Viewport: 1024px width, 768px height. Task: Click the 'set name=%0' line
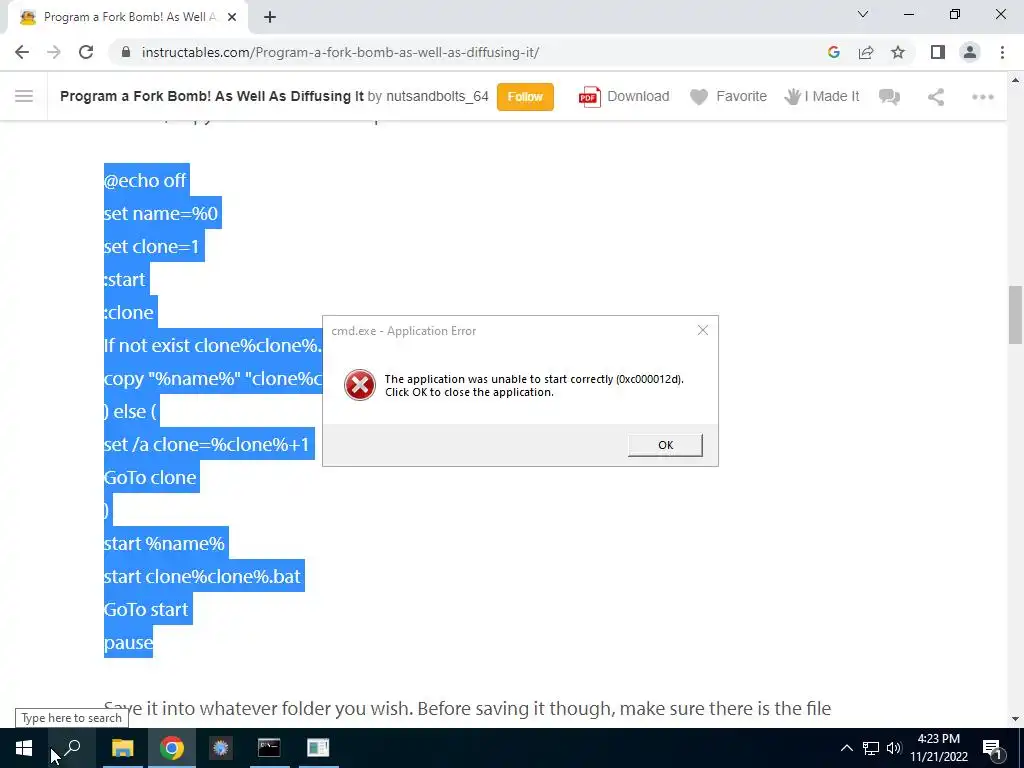(x=161, y=213)
